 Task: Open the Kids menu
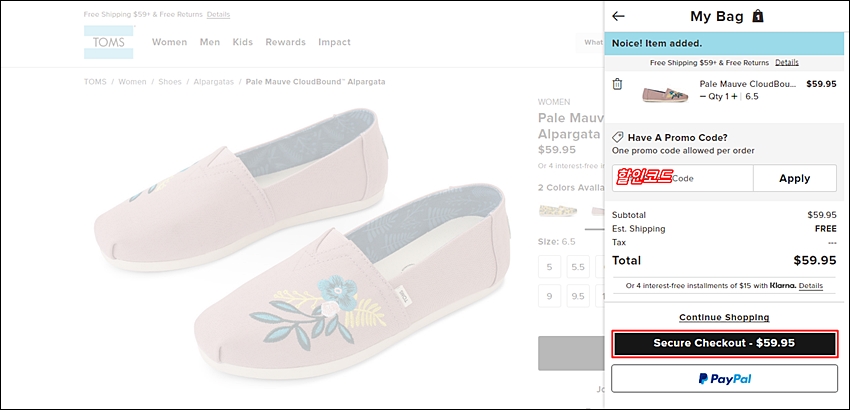point(243,42)
